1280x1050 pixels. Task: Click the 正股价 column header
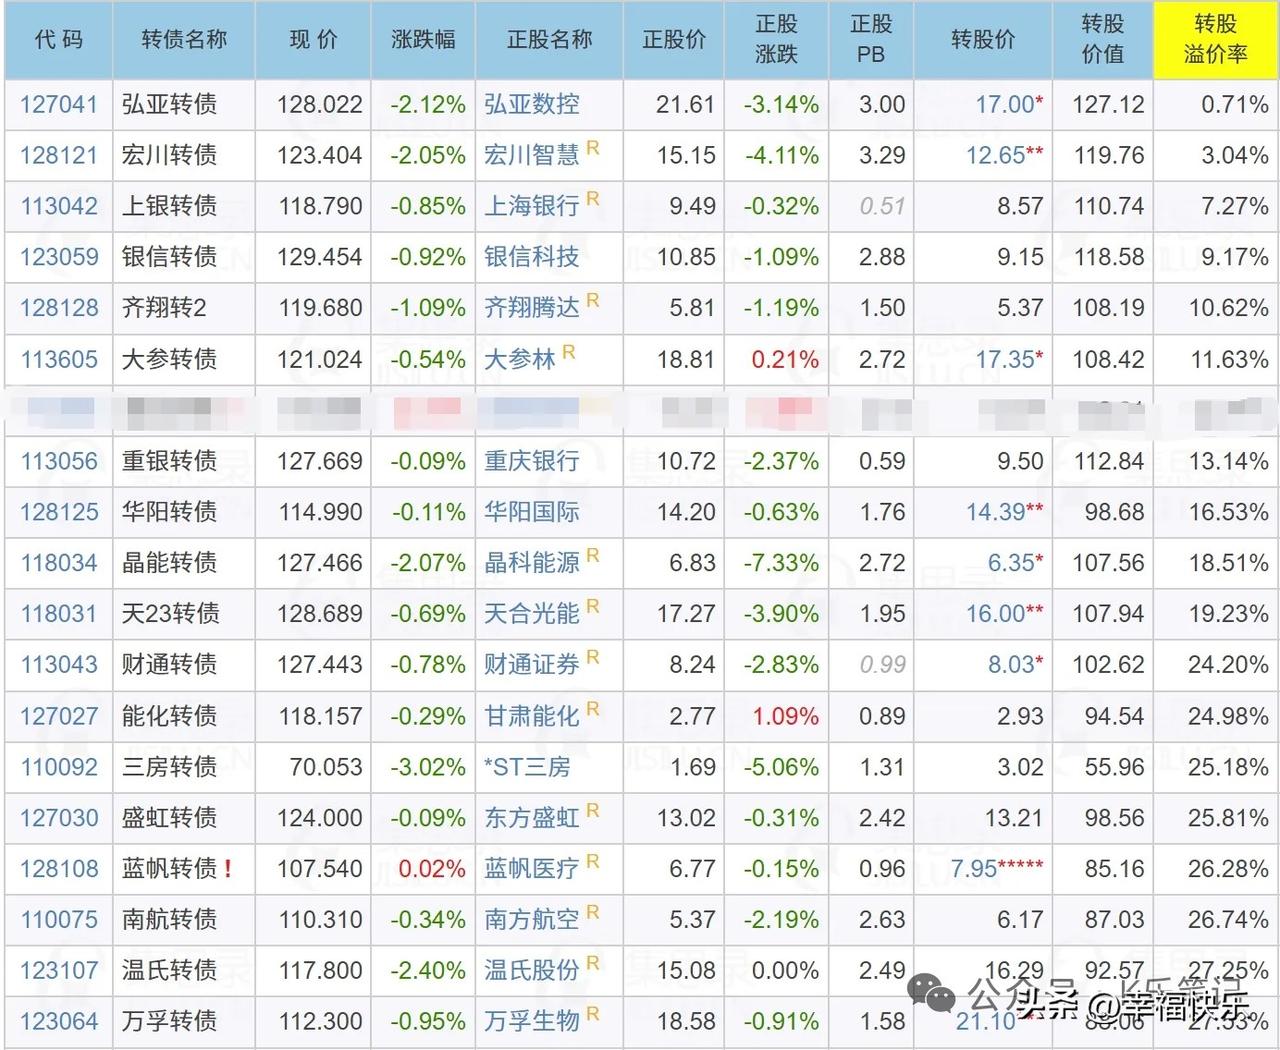(x=674, y=39)
